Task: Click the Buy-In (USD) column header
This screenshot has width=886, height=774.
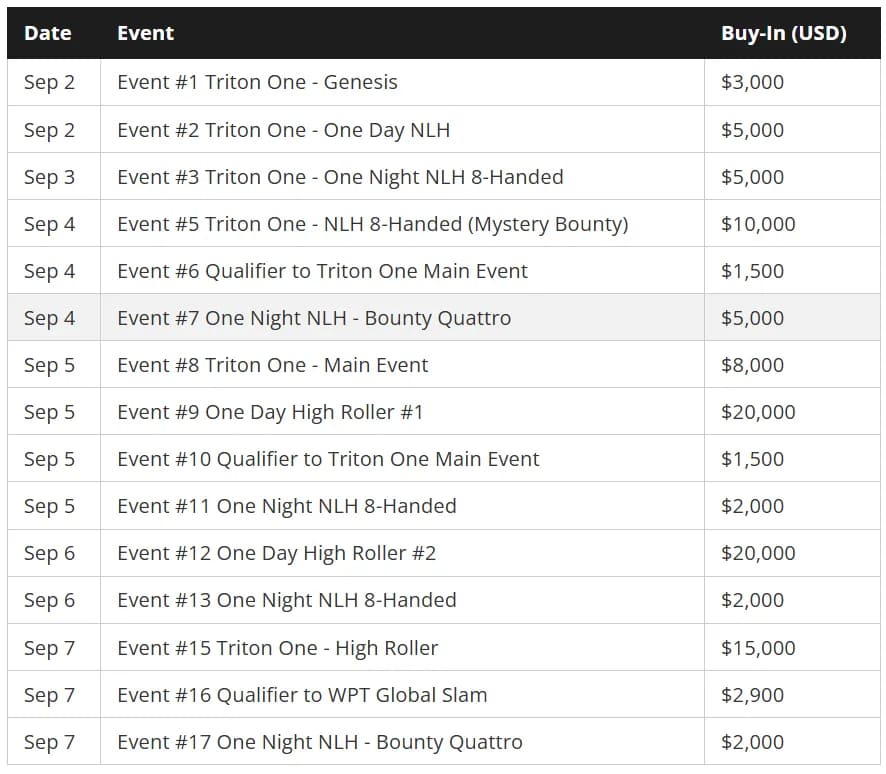Action: (784, 33)
